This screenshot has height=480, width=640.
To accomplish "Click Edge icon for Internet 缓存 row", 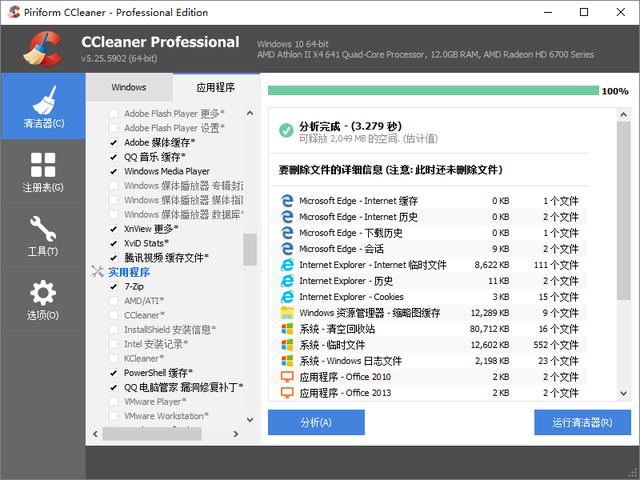I will pos(287,201).
